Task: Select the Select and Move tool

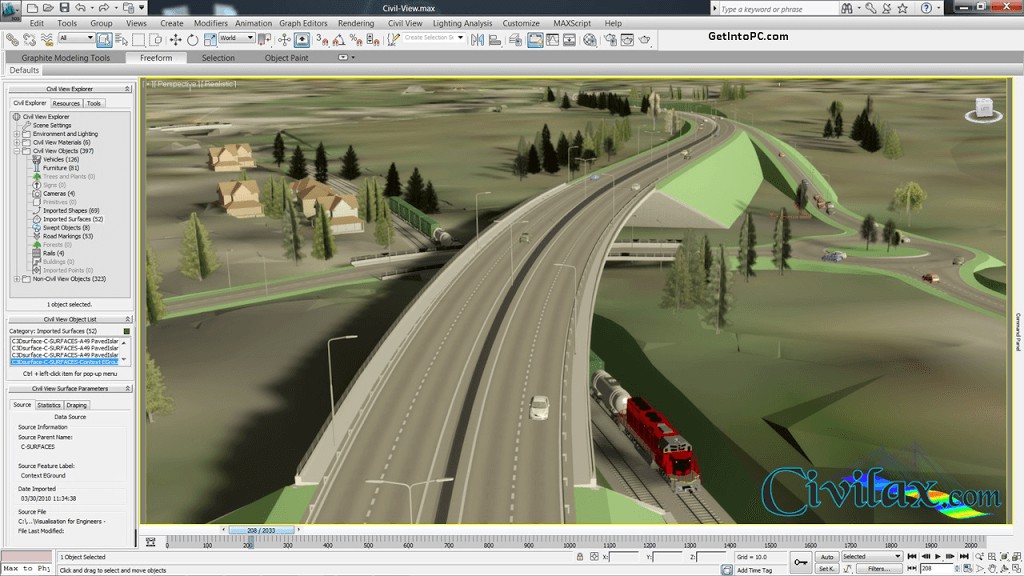Action: pos(176,40)
